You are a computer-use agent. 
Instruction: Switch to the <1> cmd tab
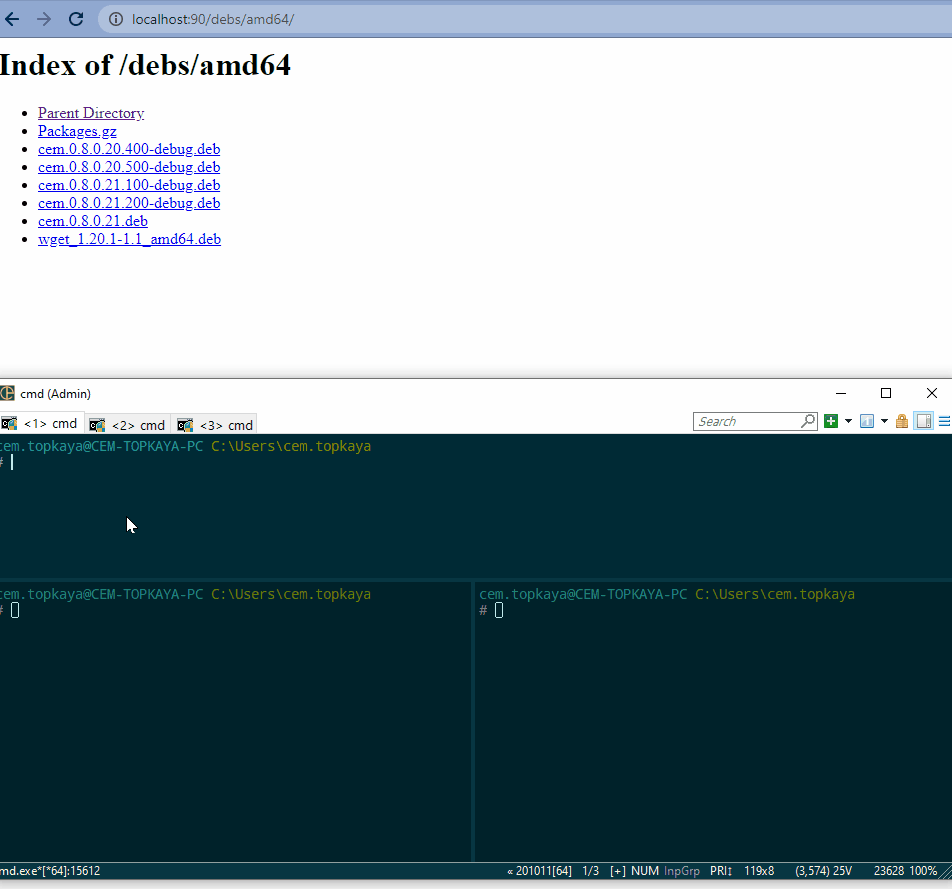click(41, 424)
